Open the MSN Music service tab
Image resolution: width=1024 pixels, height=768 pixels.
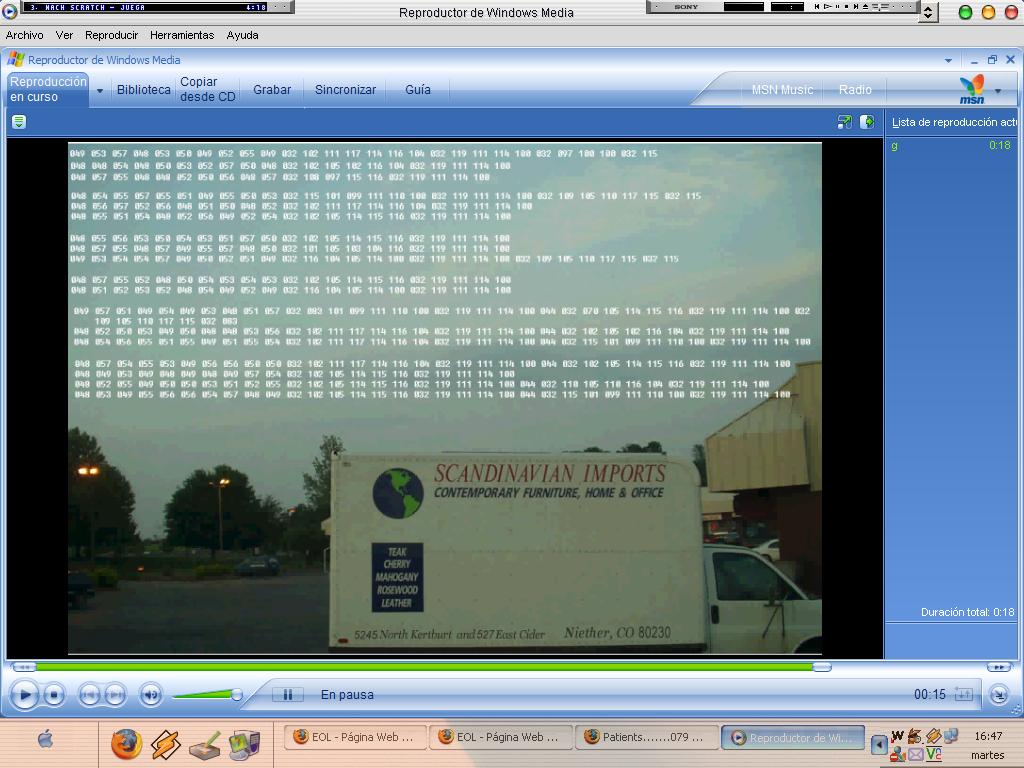coord(782,89)
